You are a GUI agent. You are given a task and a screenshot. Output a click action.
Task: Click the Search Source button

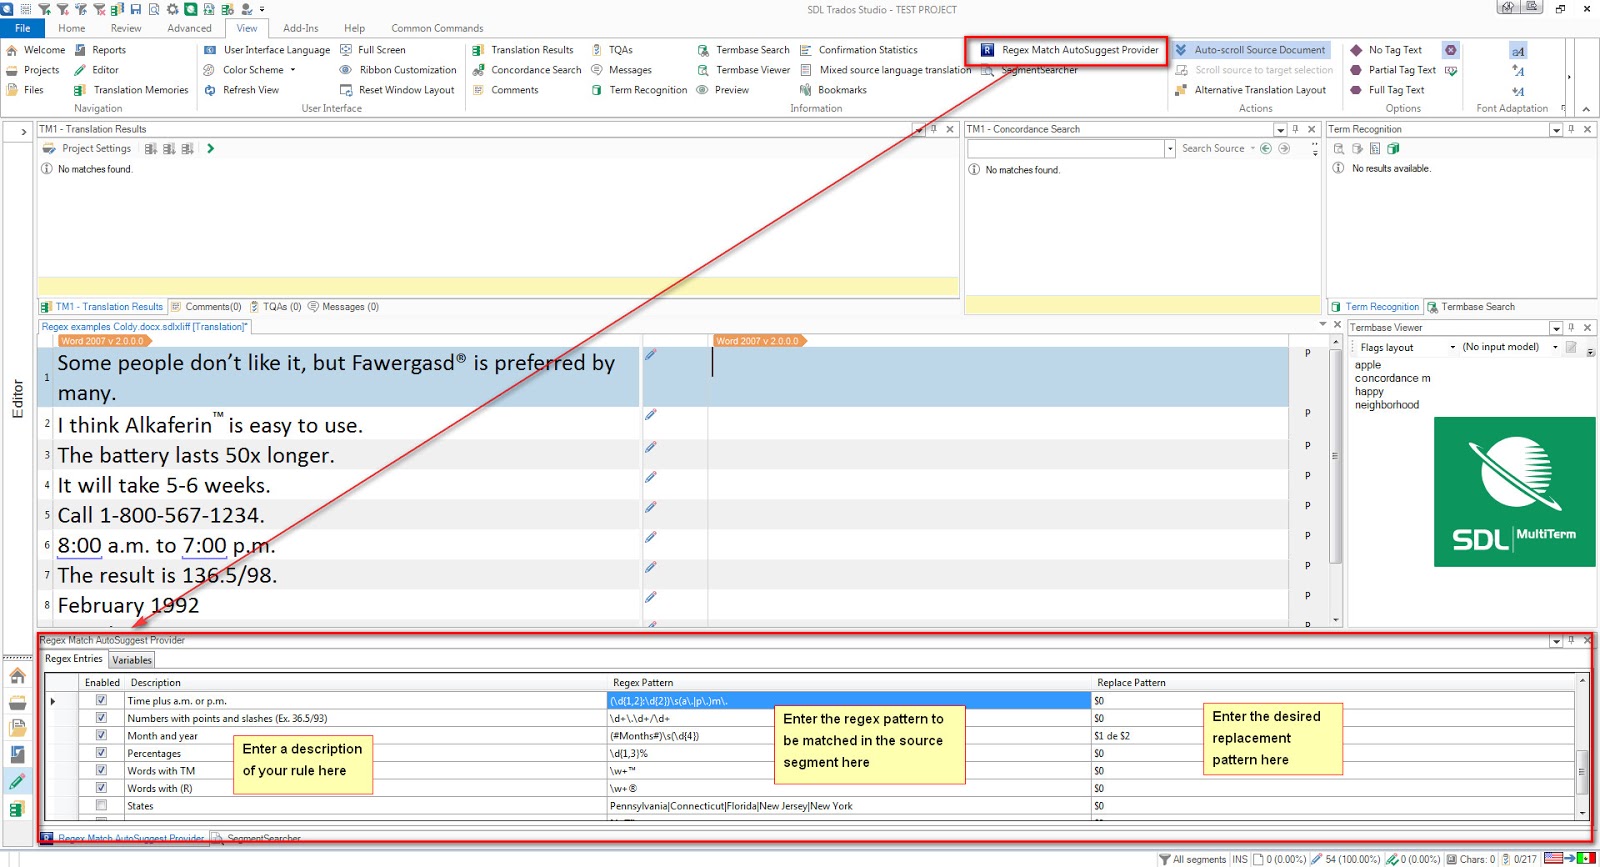[1213, 149]
